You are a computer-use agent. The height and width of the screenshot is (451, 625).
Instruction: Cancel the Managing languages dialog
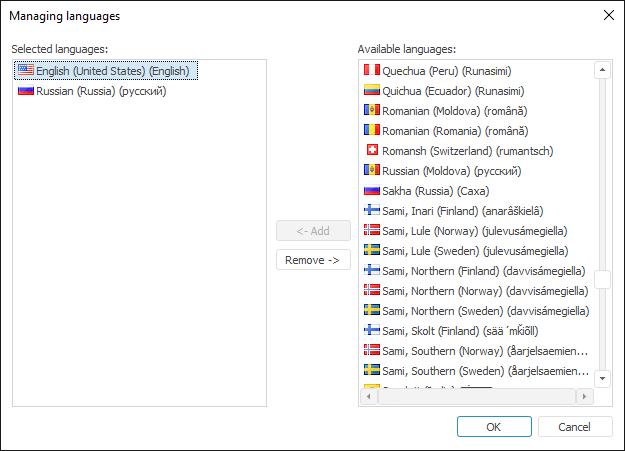575,427
